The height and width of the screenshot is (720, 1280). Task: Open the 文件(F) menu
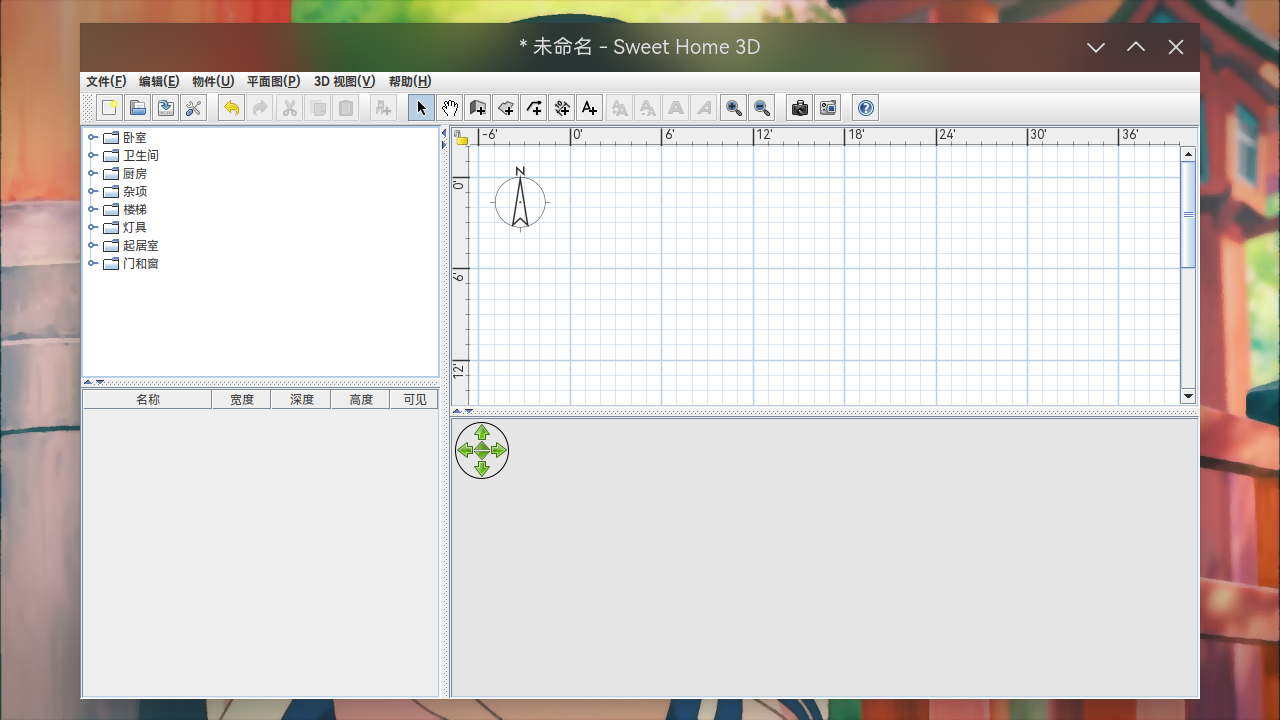[106, 82]
